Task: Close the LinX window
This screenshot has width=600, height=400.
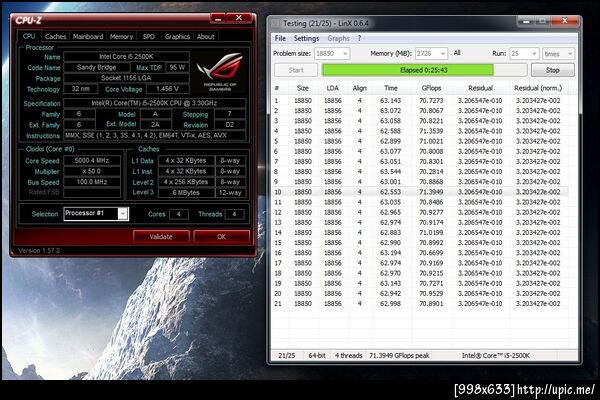Action: pyautogui.click(x=565, y=21)
